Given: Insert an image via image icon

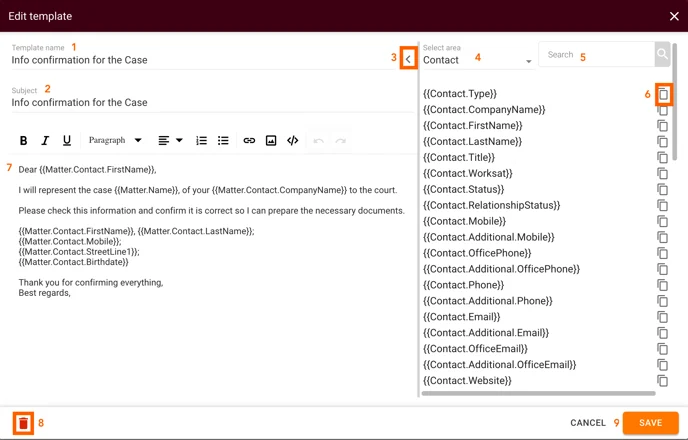Looking at the screenshot, I should [271, 140].
